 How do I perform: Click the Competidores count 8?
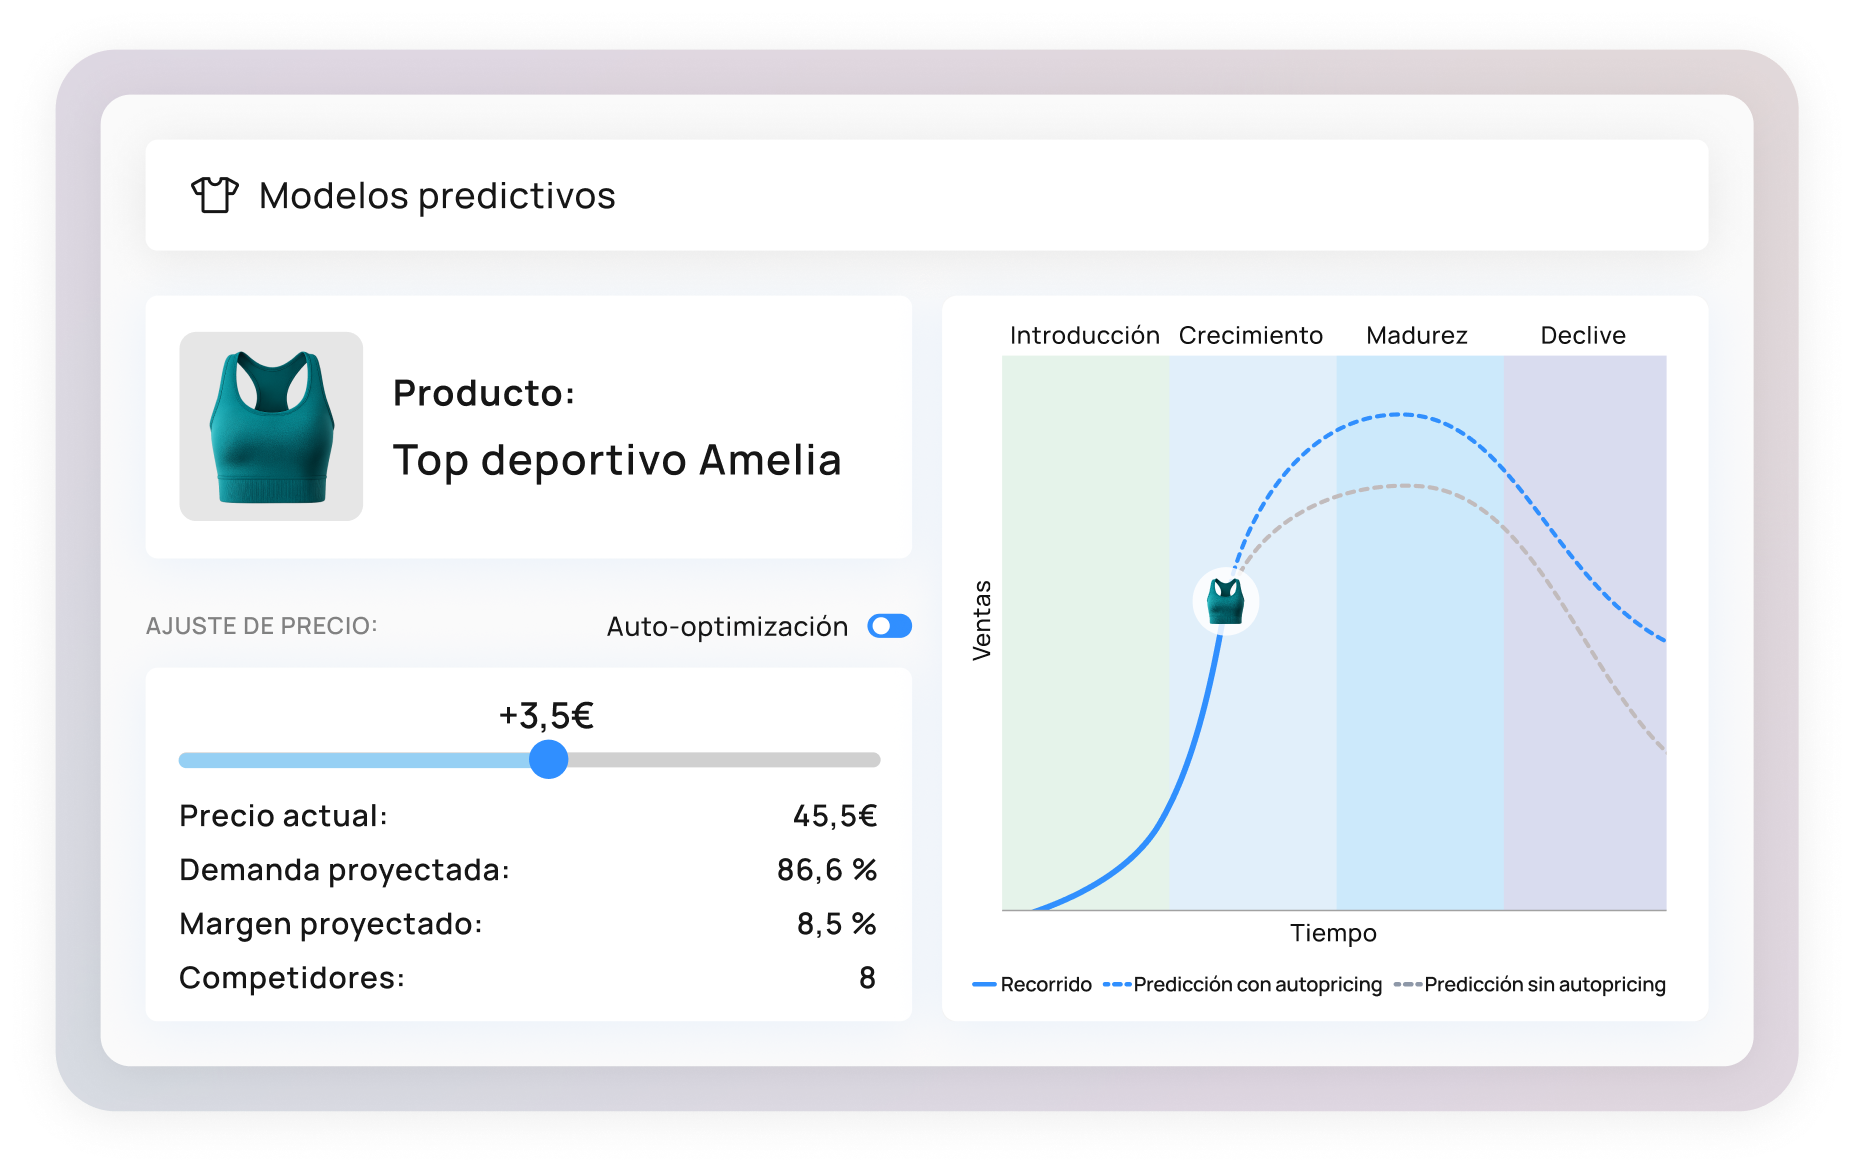(867, 978)
